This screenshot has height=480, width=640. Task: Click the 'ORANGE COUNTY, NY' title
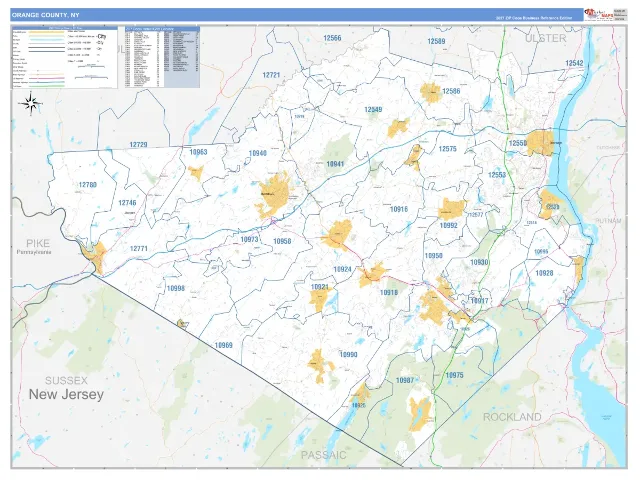coord(45,15)
